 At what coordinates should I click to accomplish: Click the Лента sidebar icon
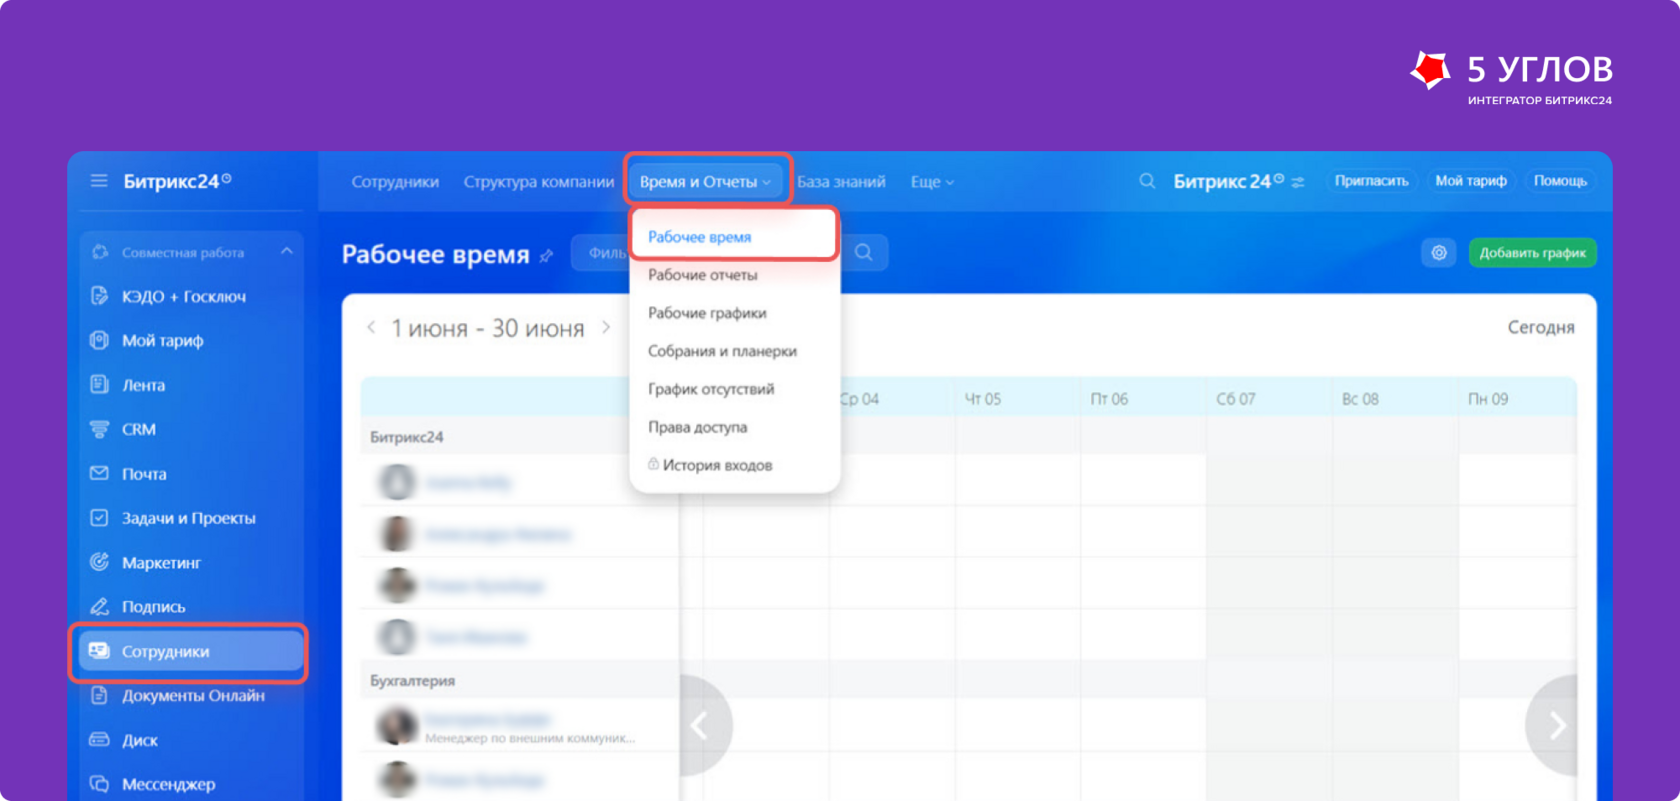click(x=99, y=384)
